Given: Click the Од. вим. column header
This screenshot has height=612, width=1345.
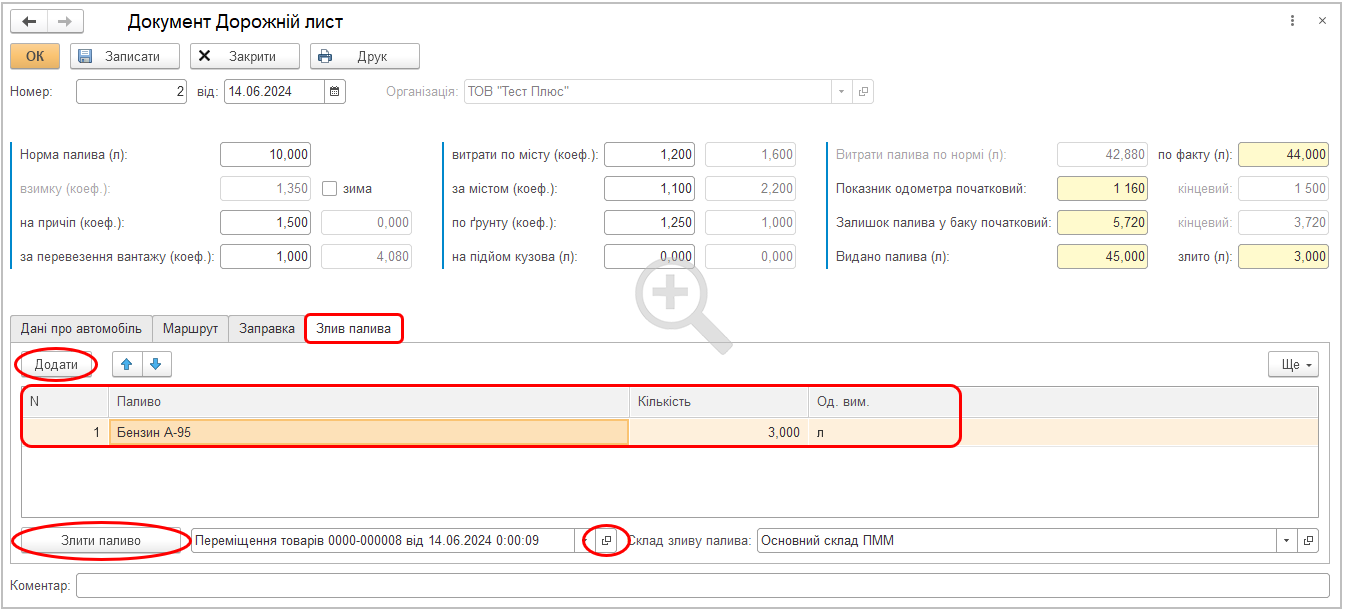Looking at the screenshot, I should click(885, 402).
